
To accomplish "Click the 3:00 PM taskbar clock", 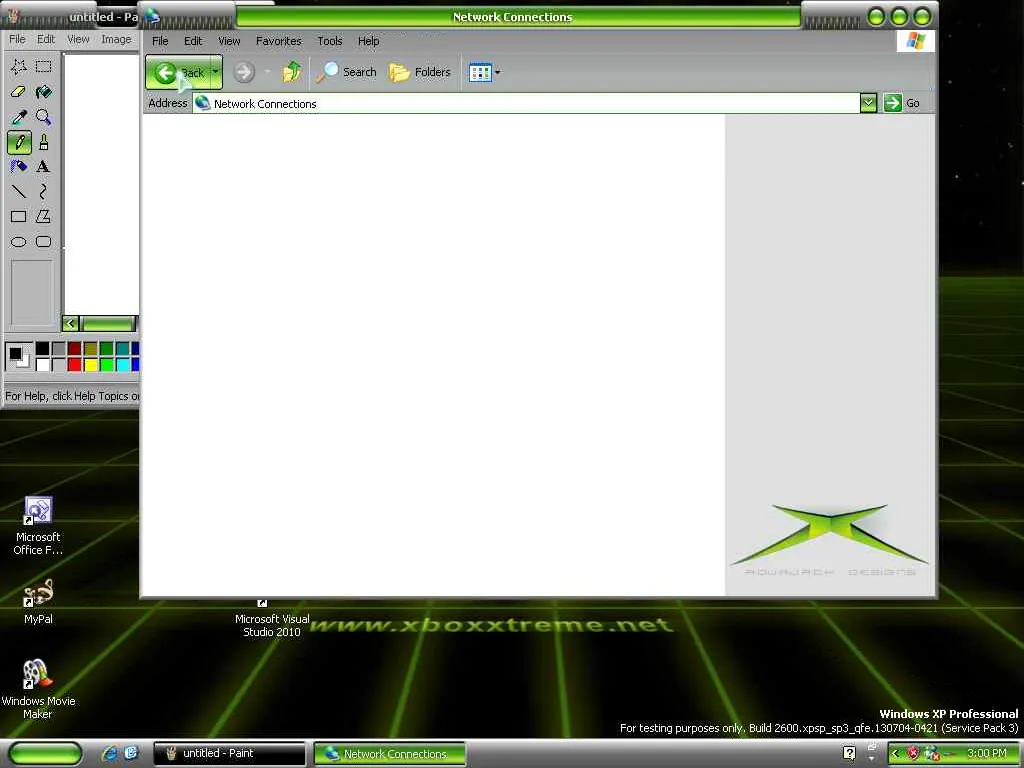I will click(x=986, y=754).
